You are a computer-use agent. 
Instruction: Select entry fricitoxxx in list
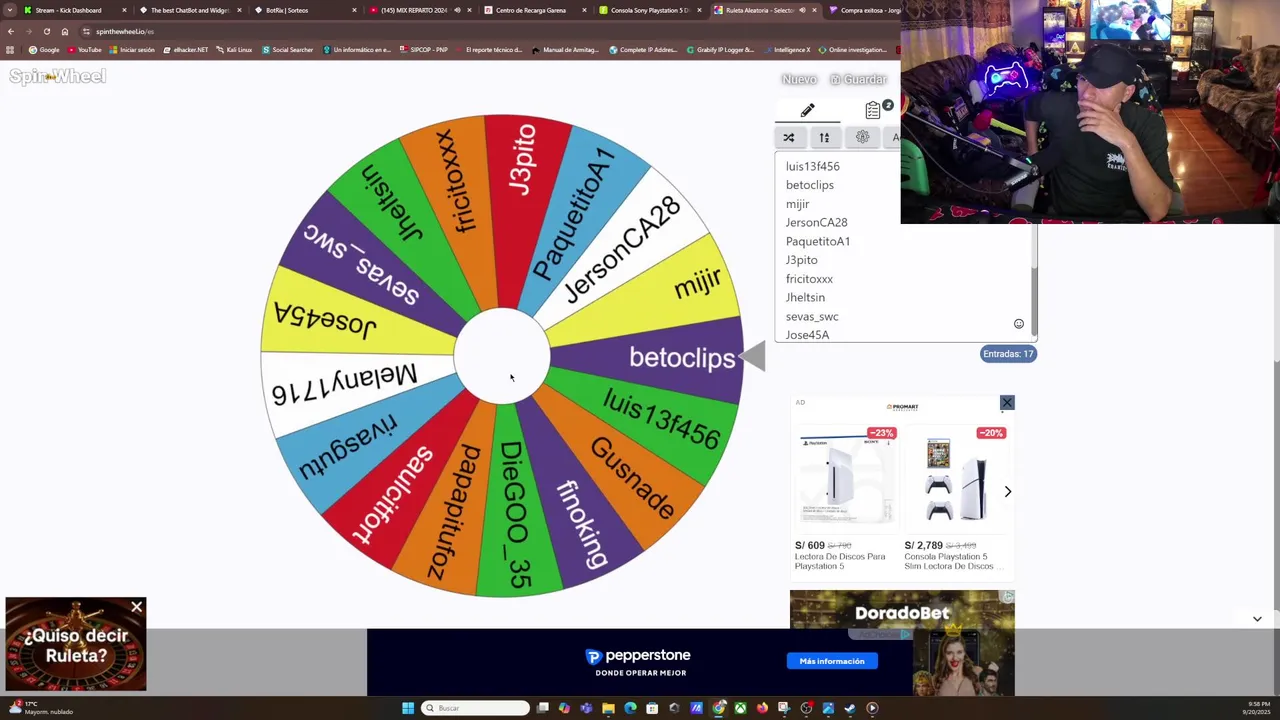809,279
